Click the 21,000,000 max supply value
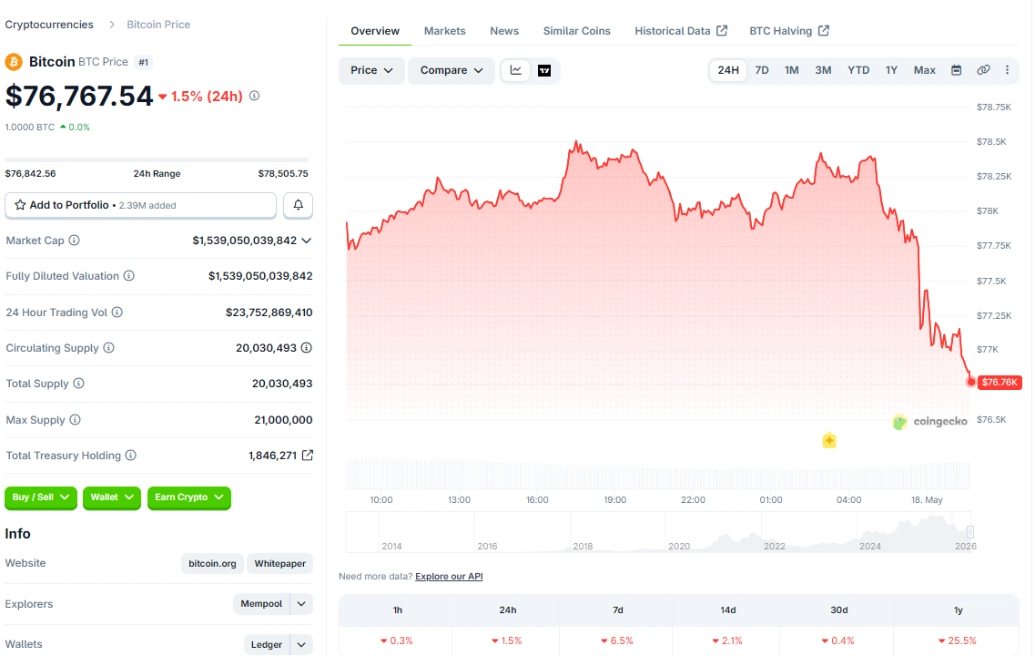The height and width of the screenshot is (656, 1035). (283, 420)
